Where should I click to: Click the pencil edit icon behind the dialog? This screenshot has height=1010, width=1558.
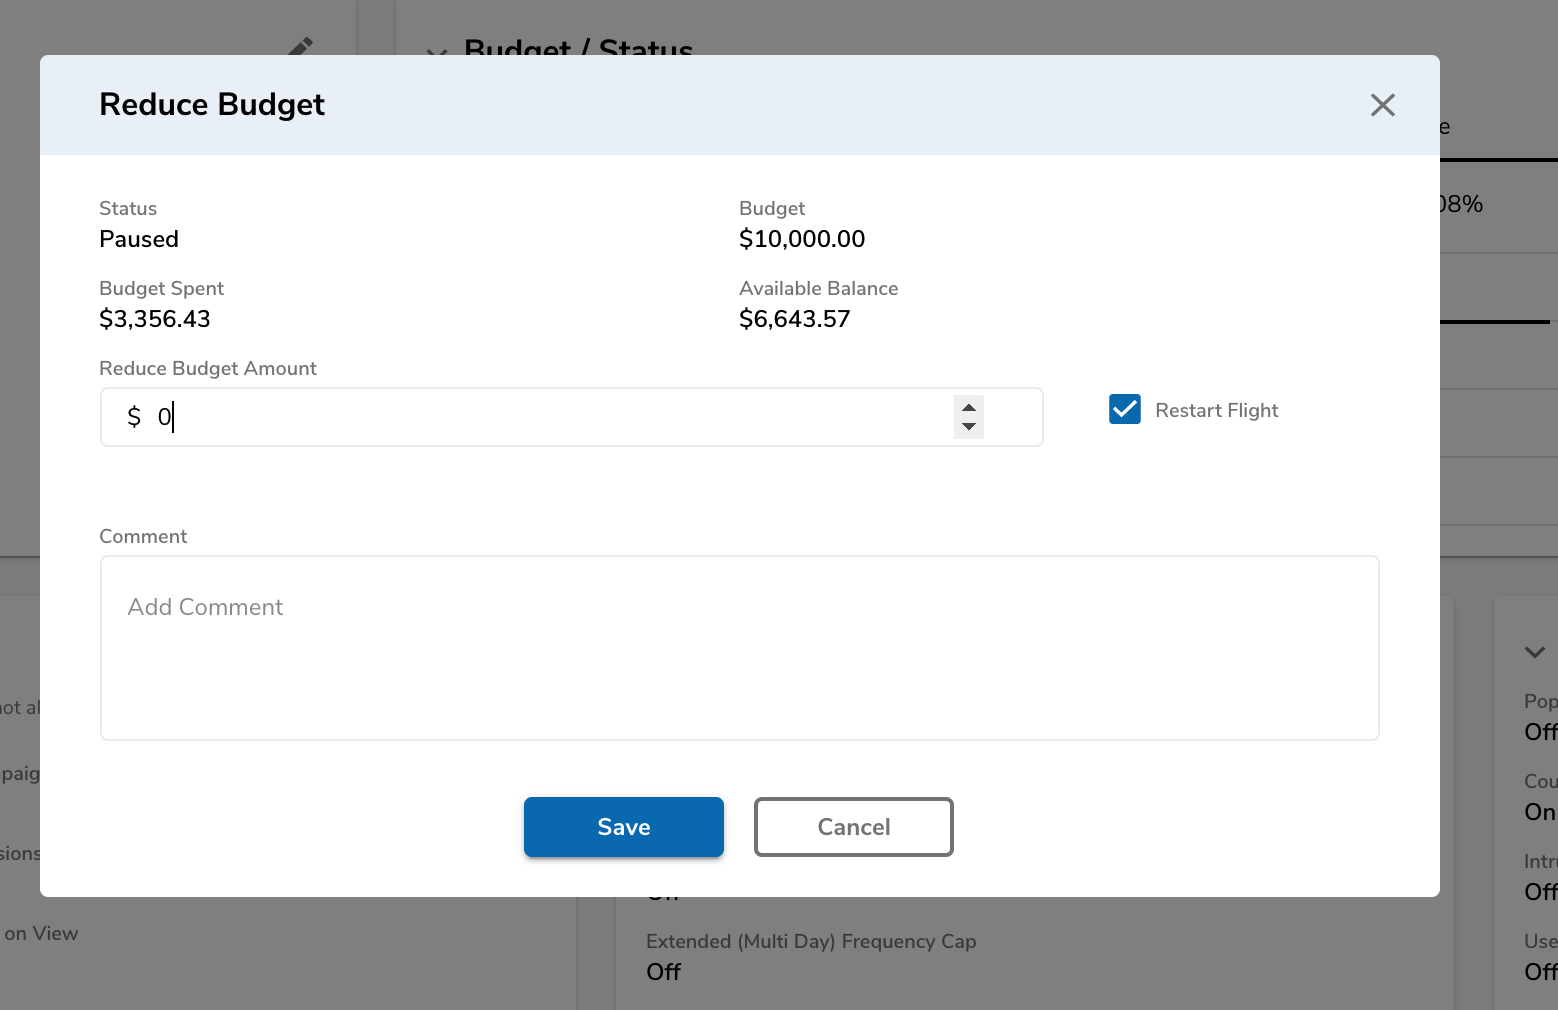point(300,46)
